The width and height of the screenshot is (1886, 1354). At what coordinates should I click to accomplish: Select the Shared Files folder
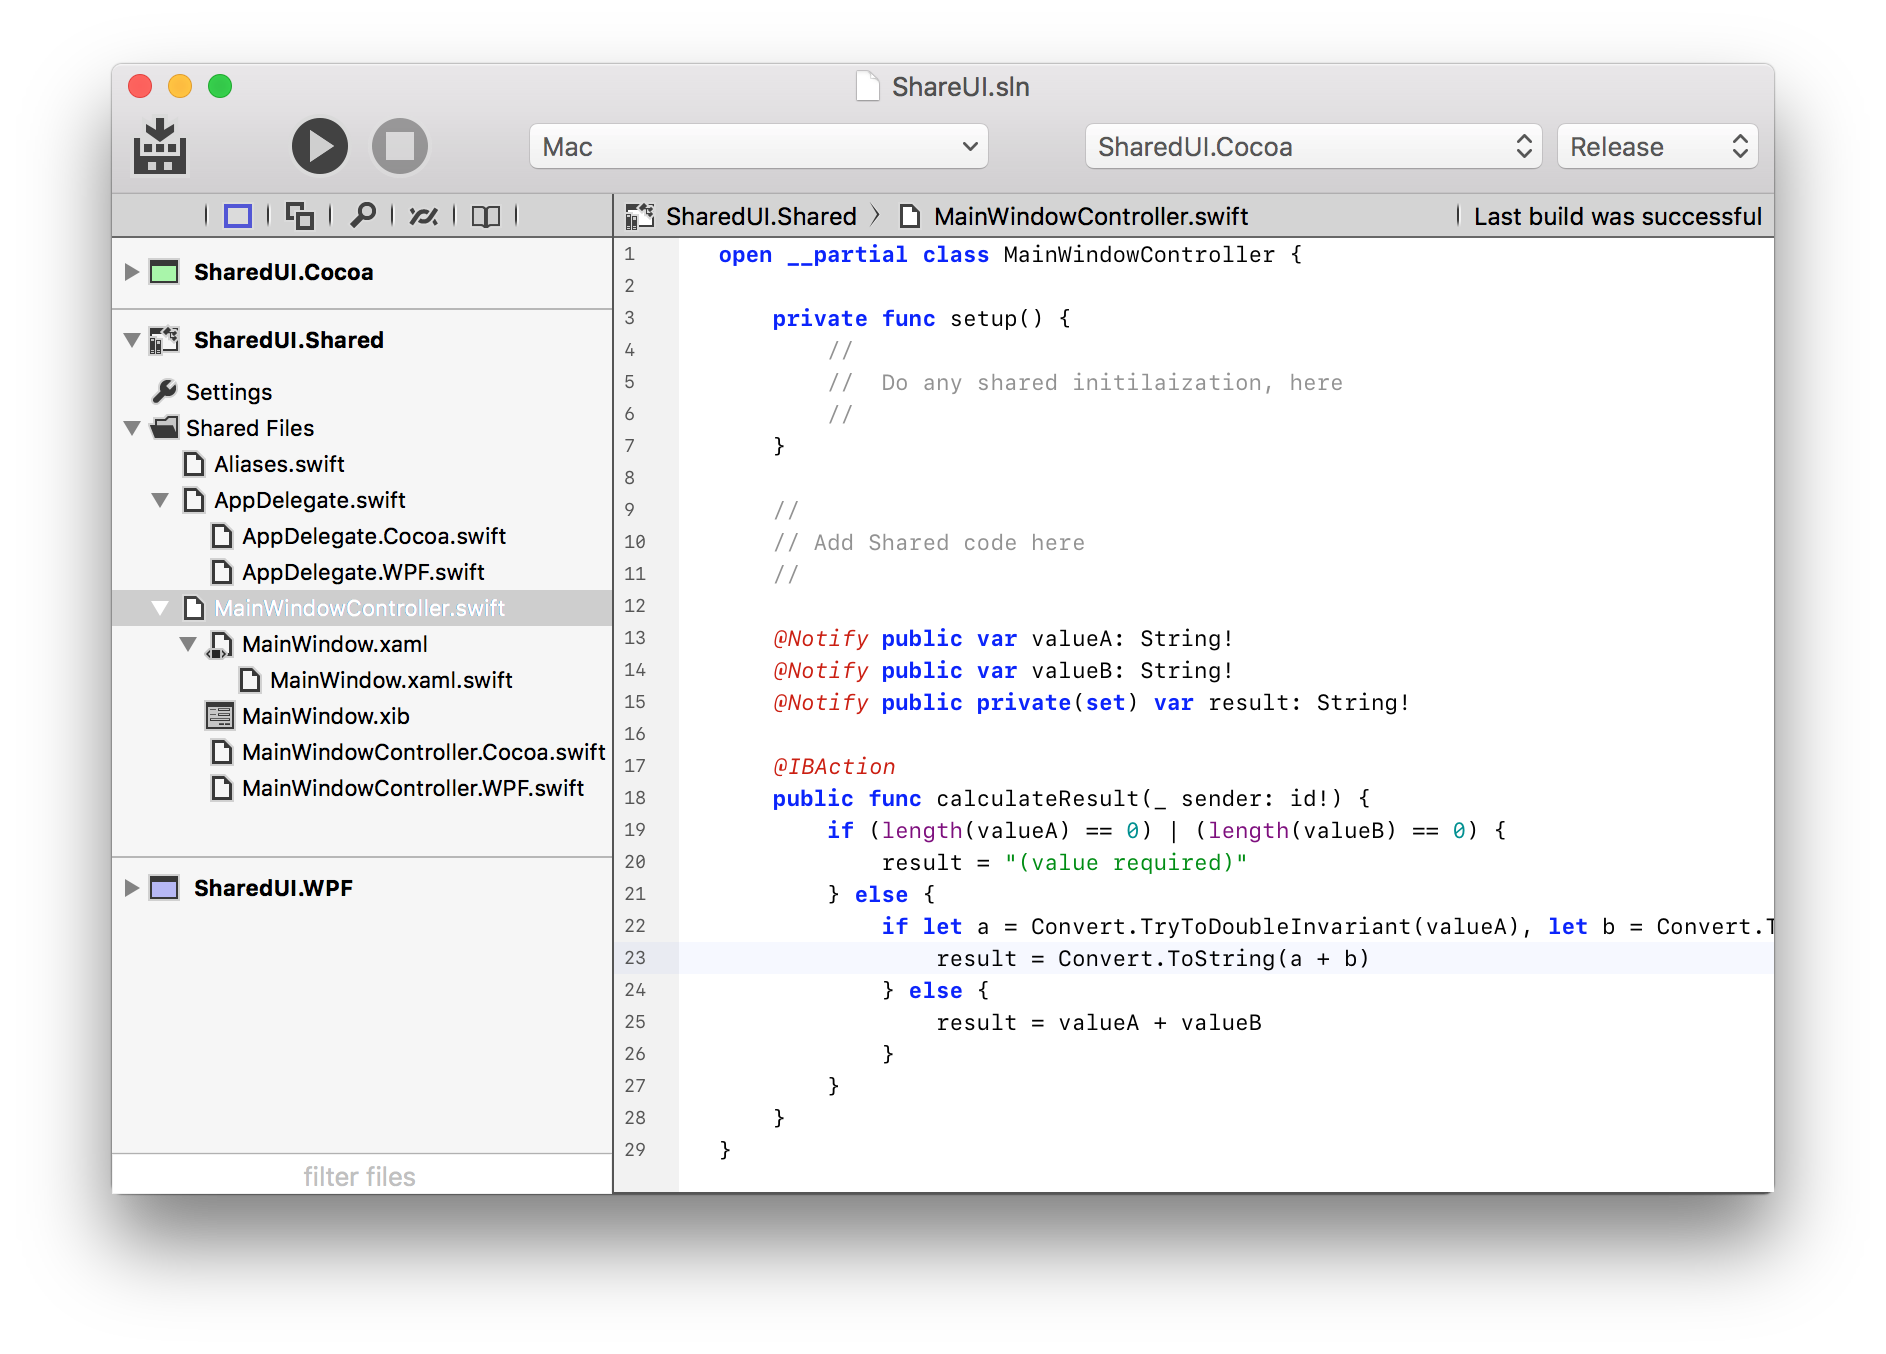[250, 428]
